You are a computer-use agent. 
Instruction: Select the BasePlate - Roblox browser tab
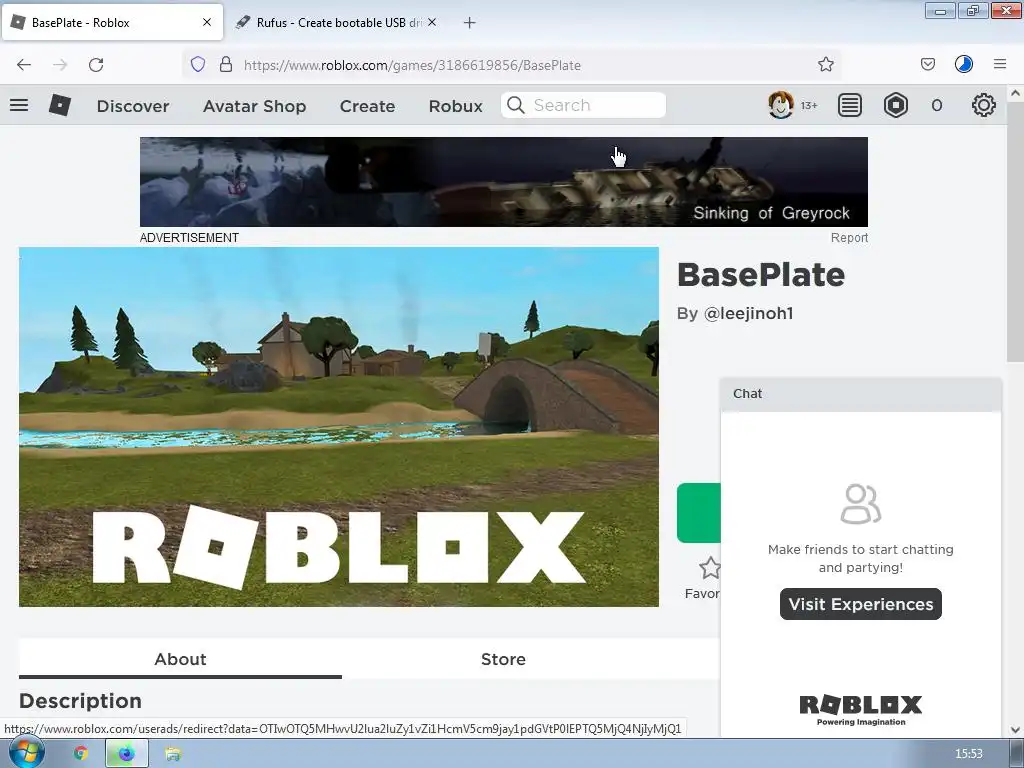pyautogui.click(x=112, y=22)
